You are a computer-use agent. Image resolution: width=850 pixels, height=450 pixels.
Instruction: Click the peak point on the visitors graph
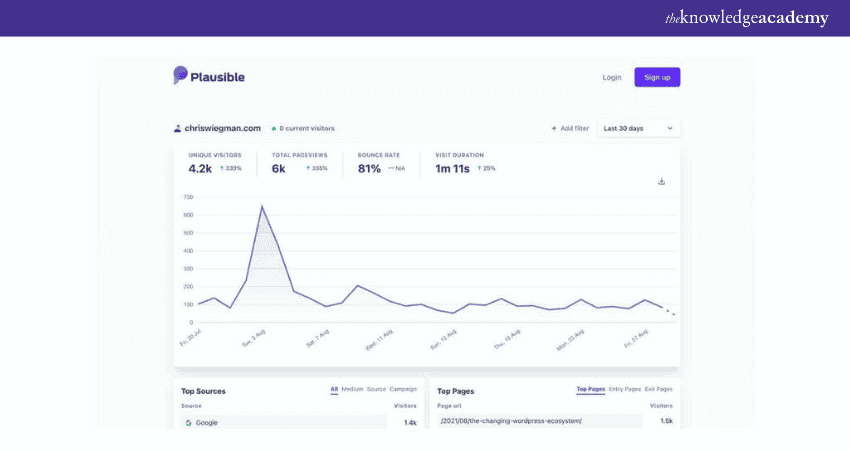(x=262, y=207)
